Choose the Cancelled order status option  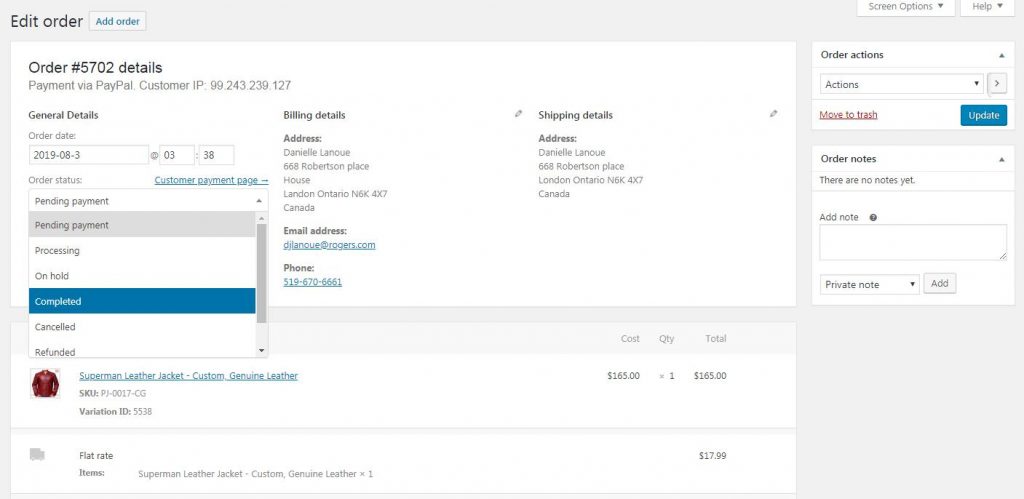point(142,327)
